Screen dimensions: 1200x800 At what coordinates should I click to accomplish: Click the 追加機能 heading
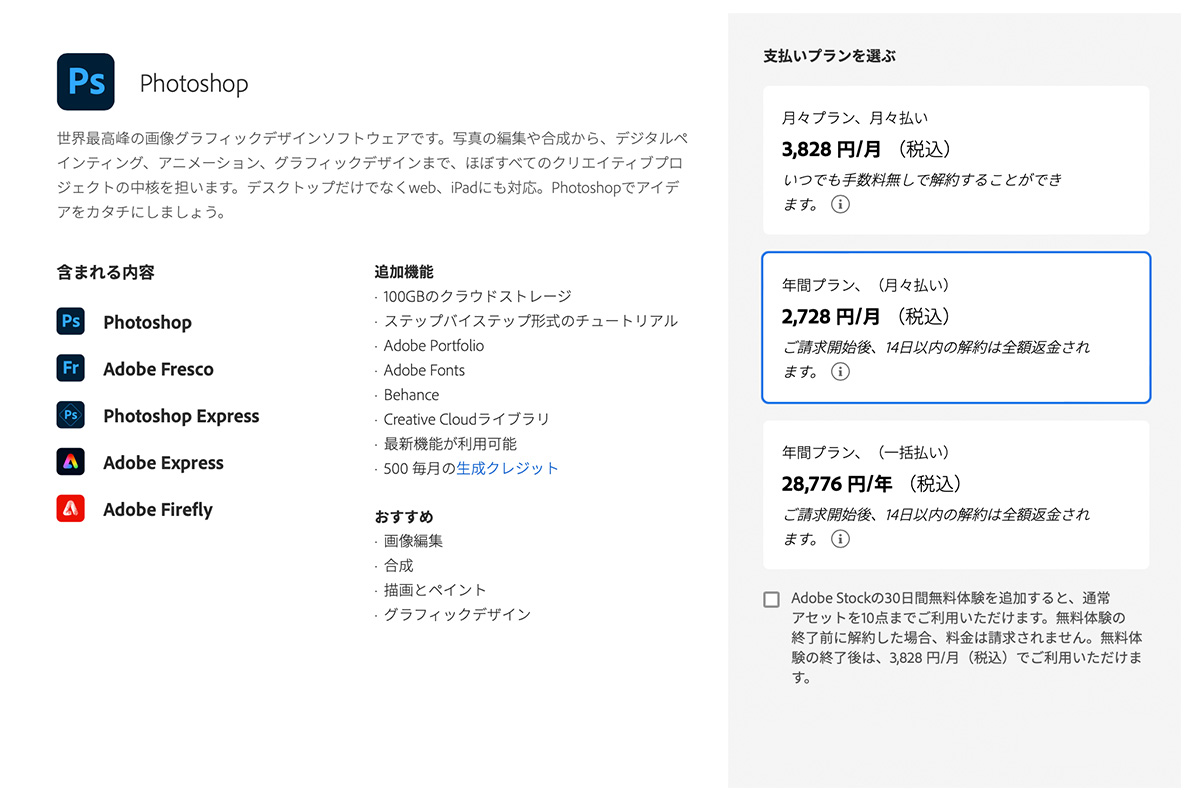[x=404, y=272]
